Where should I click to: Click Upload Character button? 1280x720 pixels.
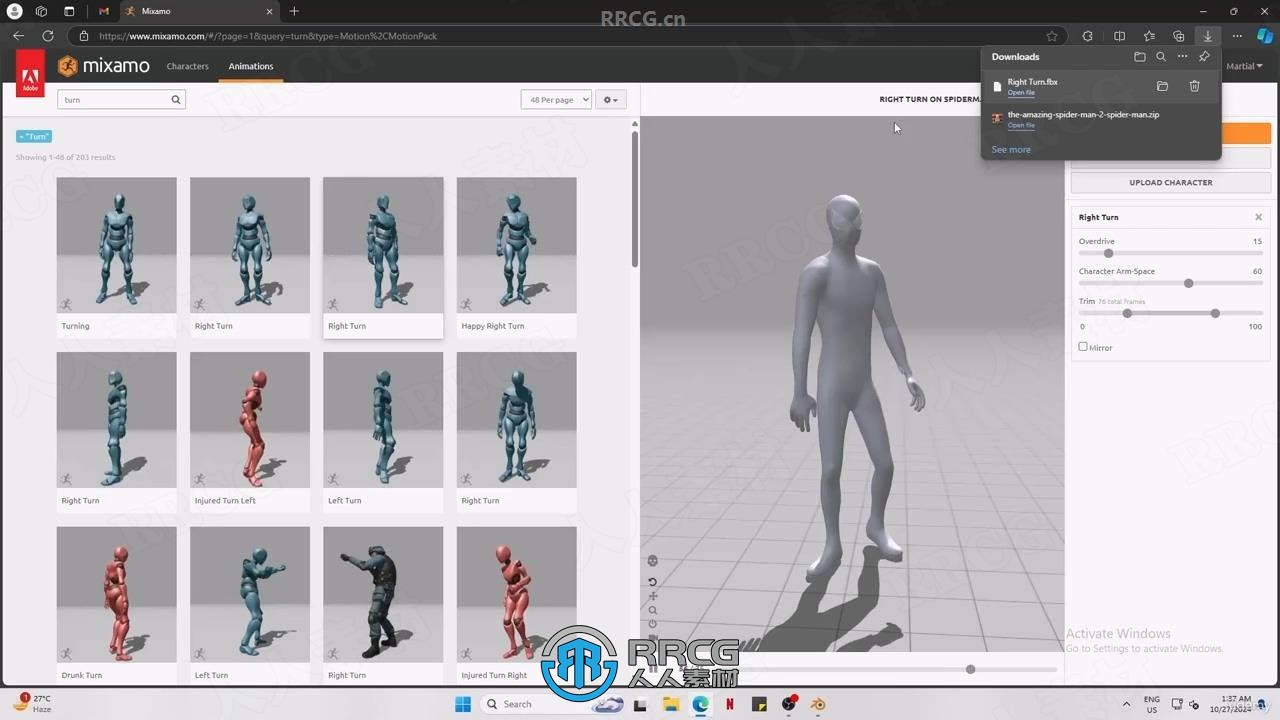click(x=1171, y=183)
